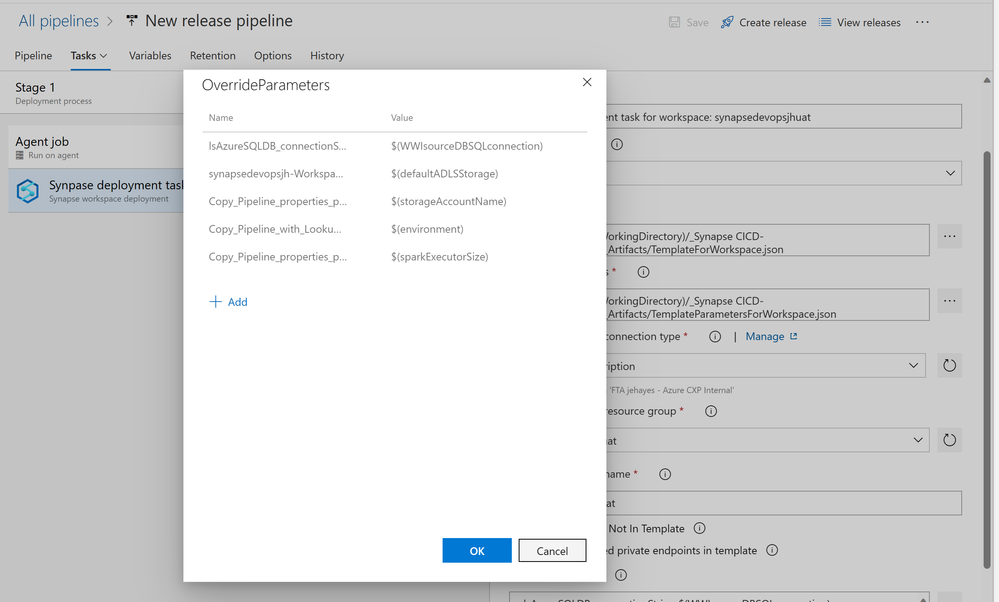Screen dimensions: 999x602
Task: Click breadcrumb chevron after All pipelines
Action: click(110, 21)
